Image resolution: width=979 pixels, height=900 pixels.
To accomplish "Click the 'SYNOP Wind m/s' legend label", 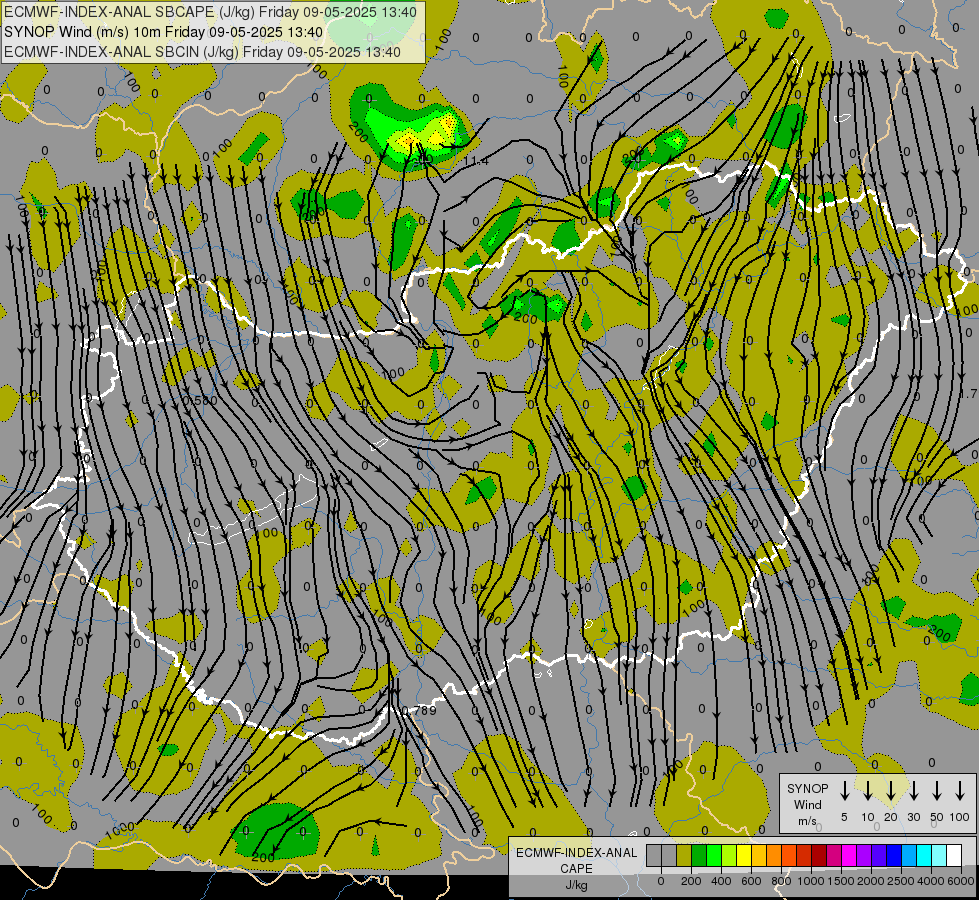I will tap(807, 804).
